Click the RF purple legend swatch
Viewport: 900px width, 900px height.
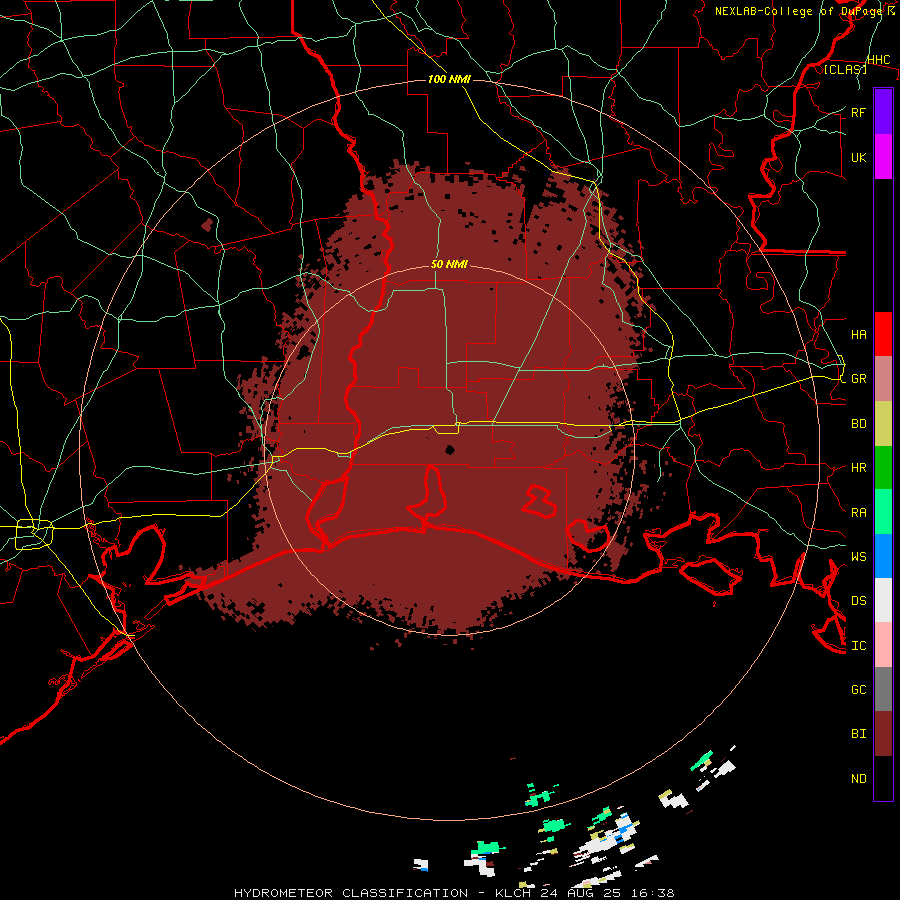(883, 112)
